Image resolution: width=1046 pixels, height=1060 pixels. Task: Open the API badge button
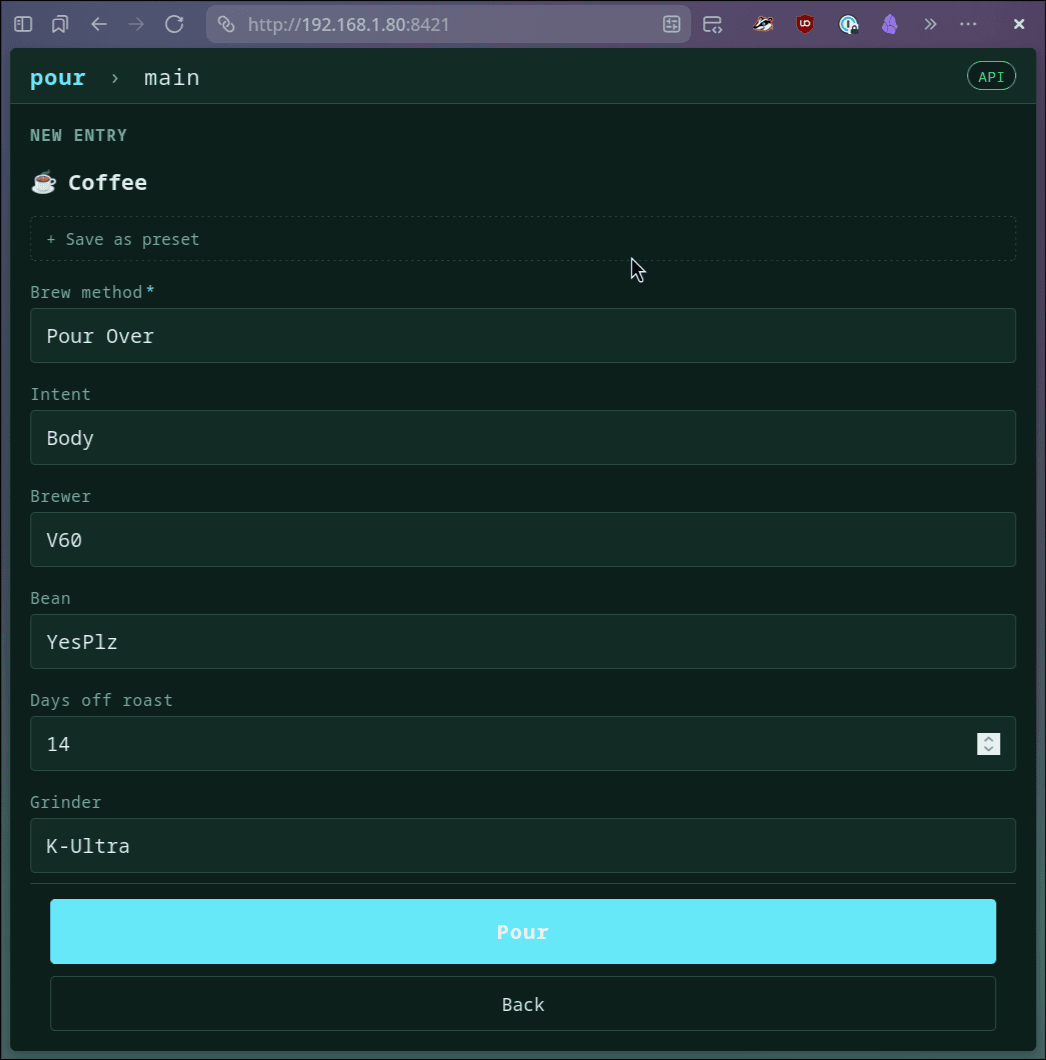pyautogui.click(x=991, y=76)
